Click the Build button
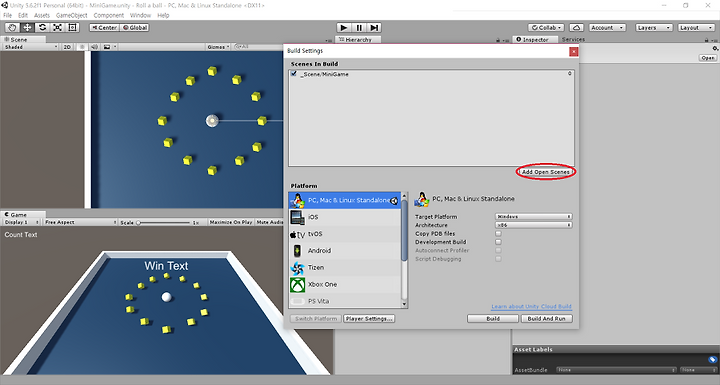 pos(493,318)
